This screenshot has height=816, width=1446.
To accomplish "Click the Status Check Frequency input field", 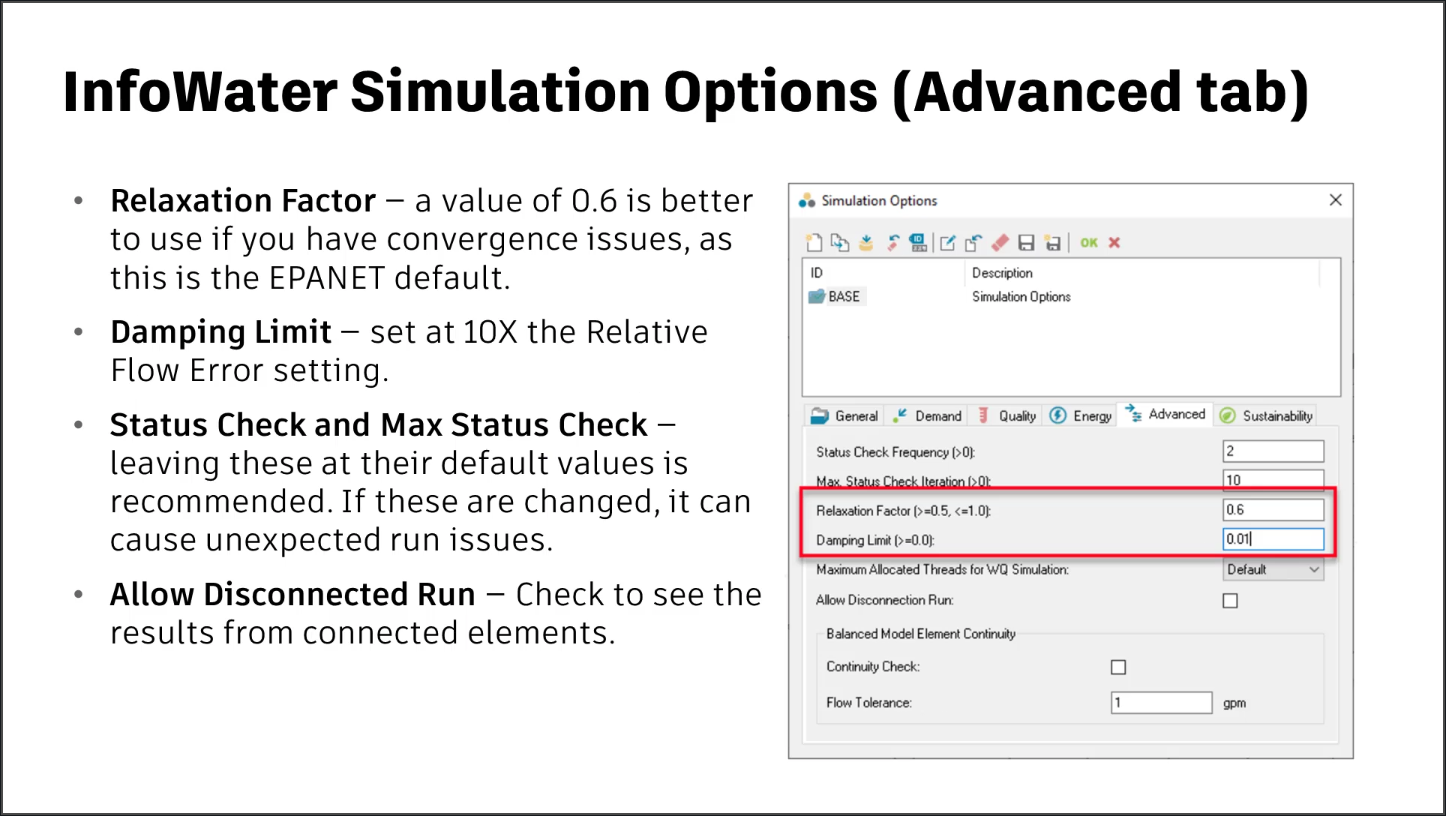I will (x=1273, y=452).
